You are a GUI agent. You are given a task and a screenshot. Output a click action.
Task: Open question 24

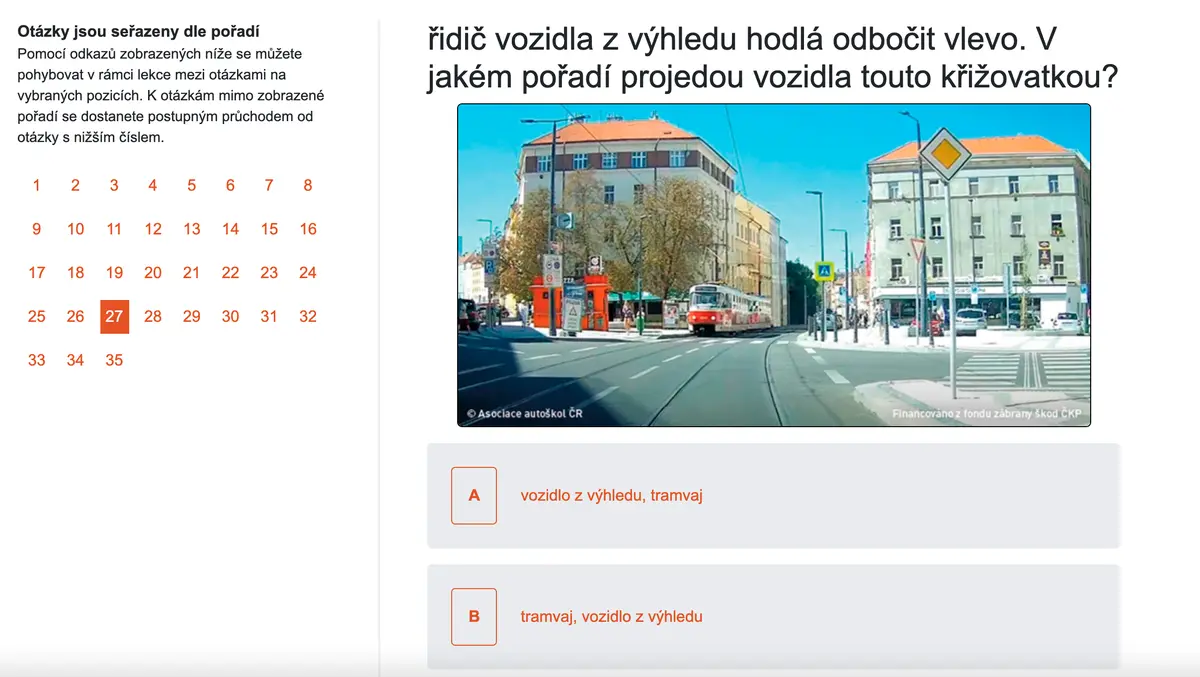(x=308, y=273)
